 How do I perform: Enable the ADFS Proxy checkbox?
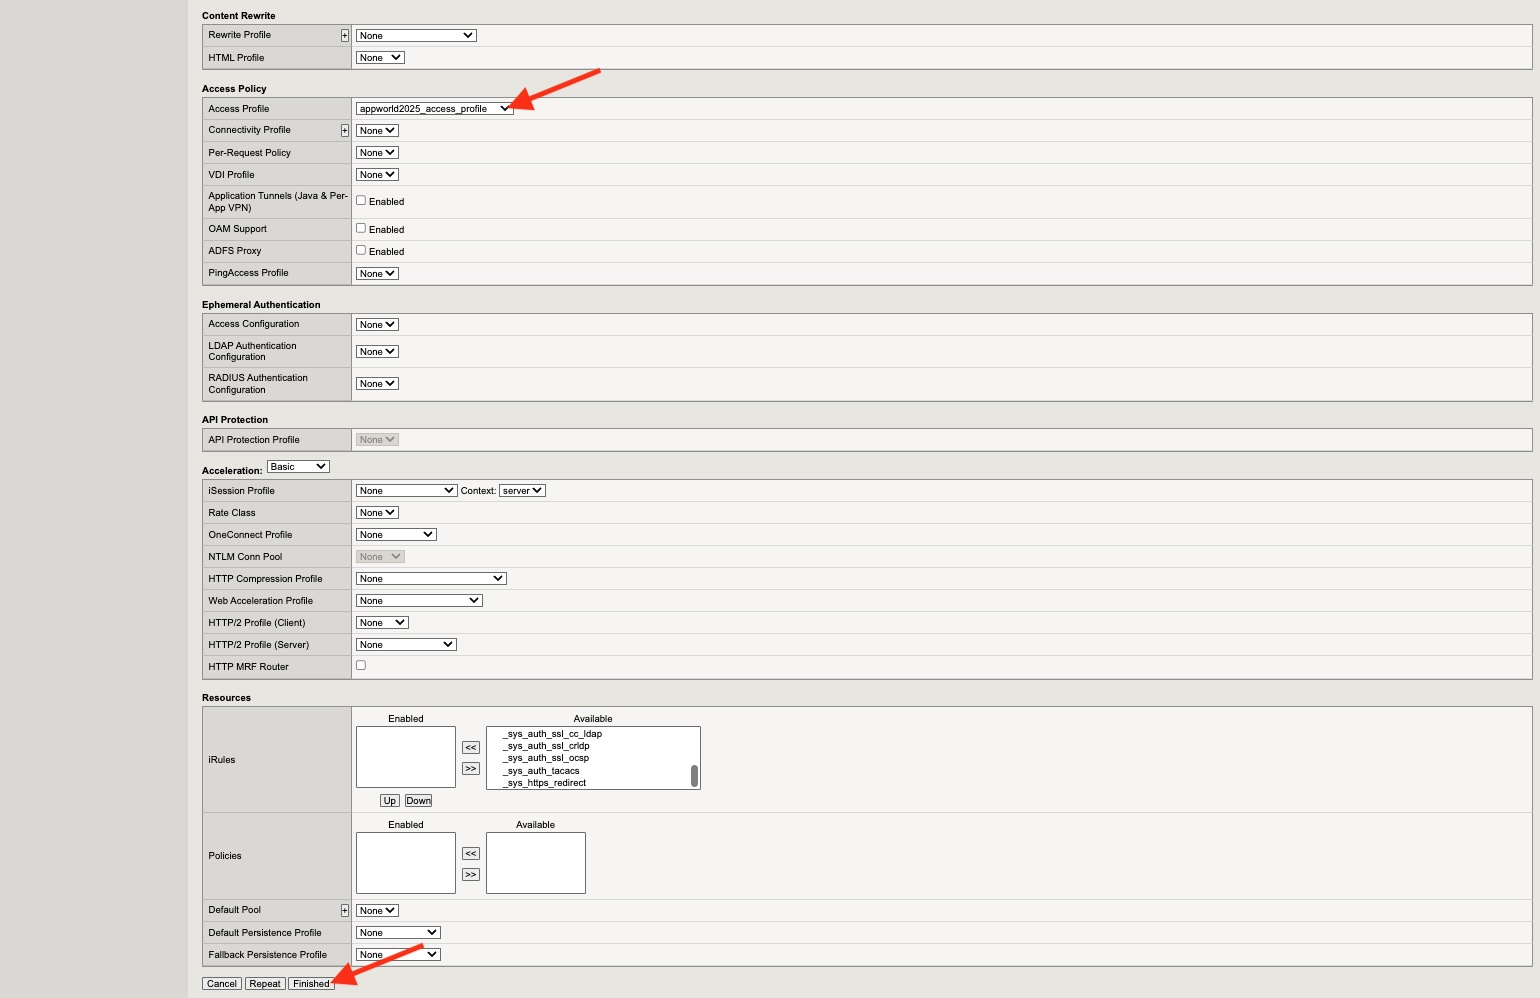[x=361, y=251]
